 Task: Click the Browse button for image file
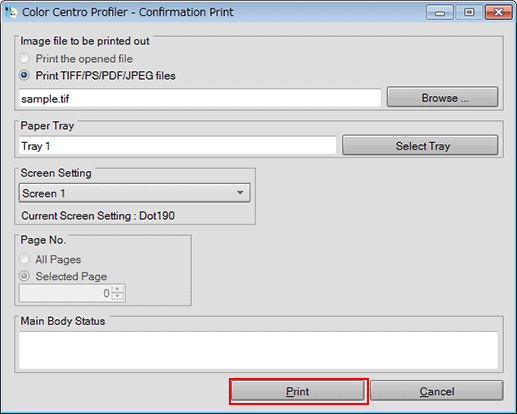[x=442, y=97]
